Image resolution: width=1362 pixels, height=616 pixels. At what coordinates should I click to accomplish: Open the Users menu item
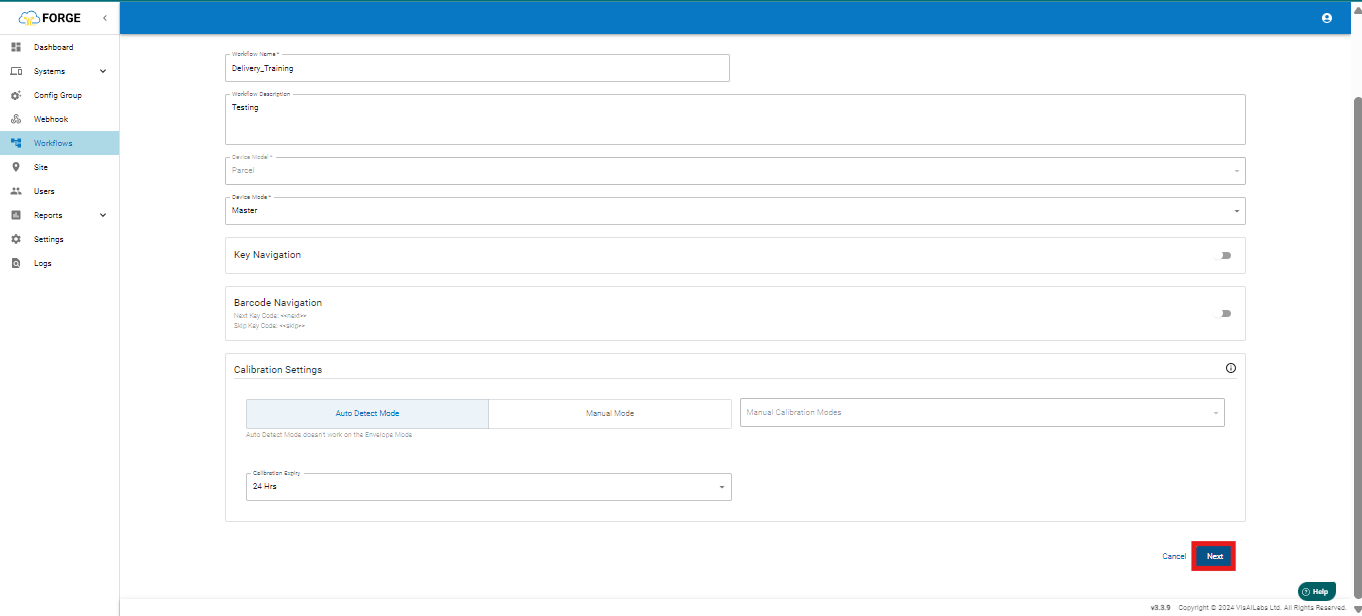point(59,191)
